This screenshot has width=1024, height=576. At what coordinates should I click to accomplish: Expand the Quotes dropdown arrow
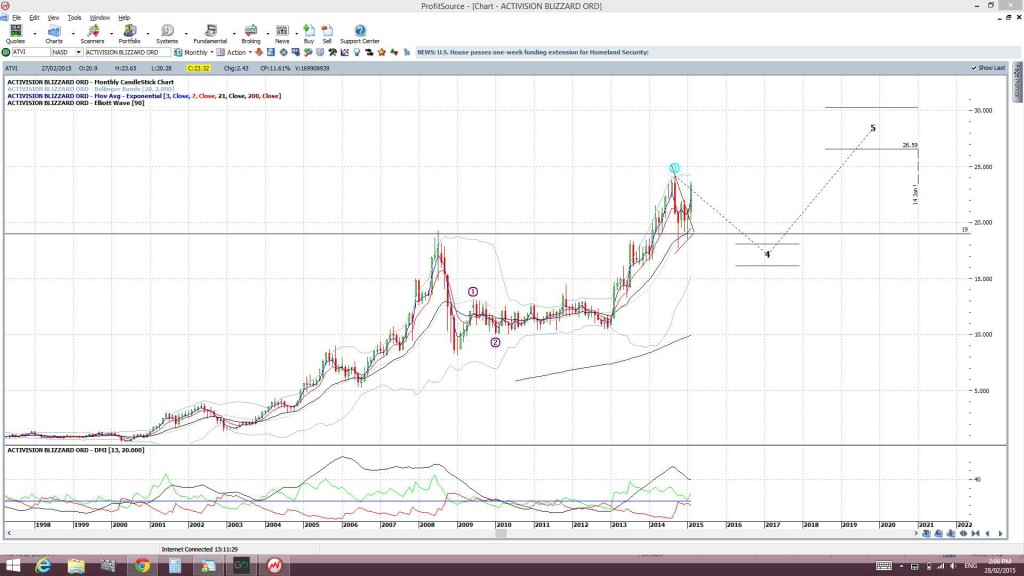[x=35, y=34]
